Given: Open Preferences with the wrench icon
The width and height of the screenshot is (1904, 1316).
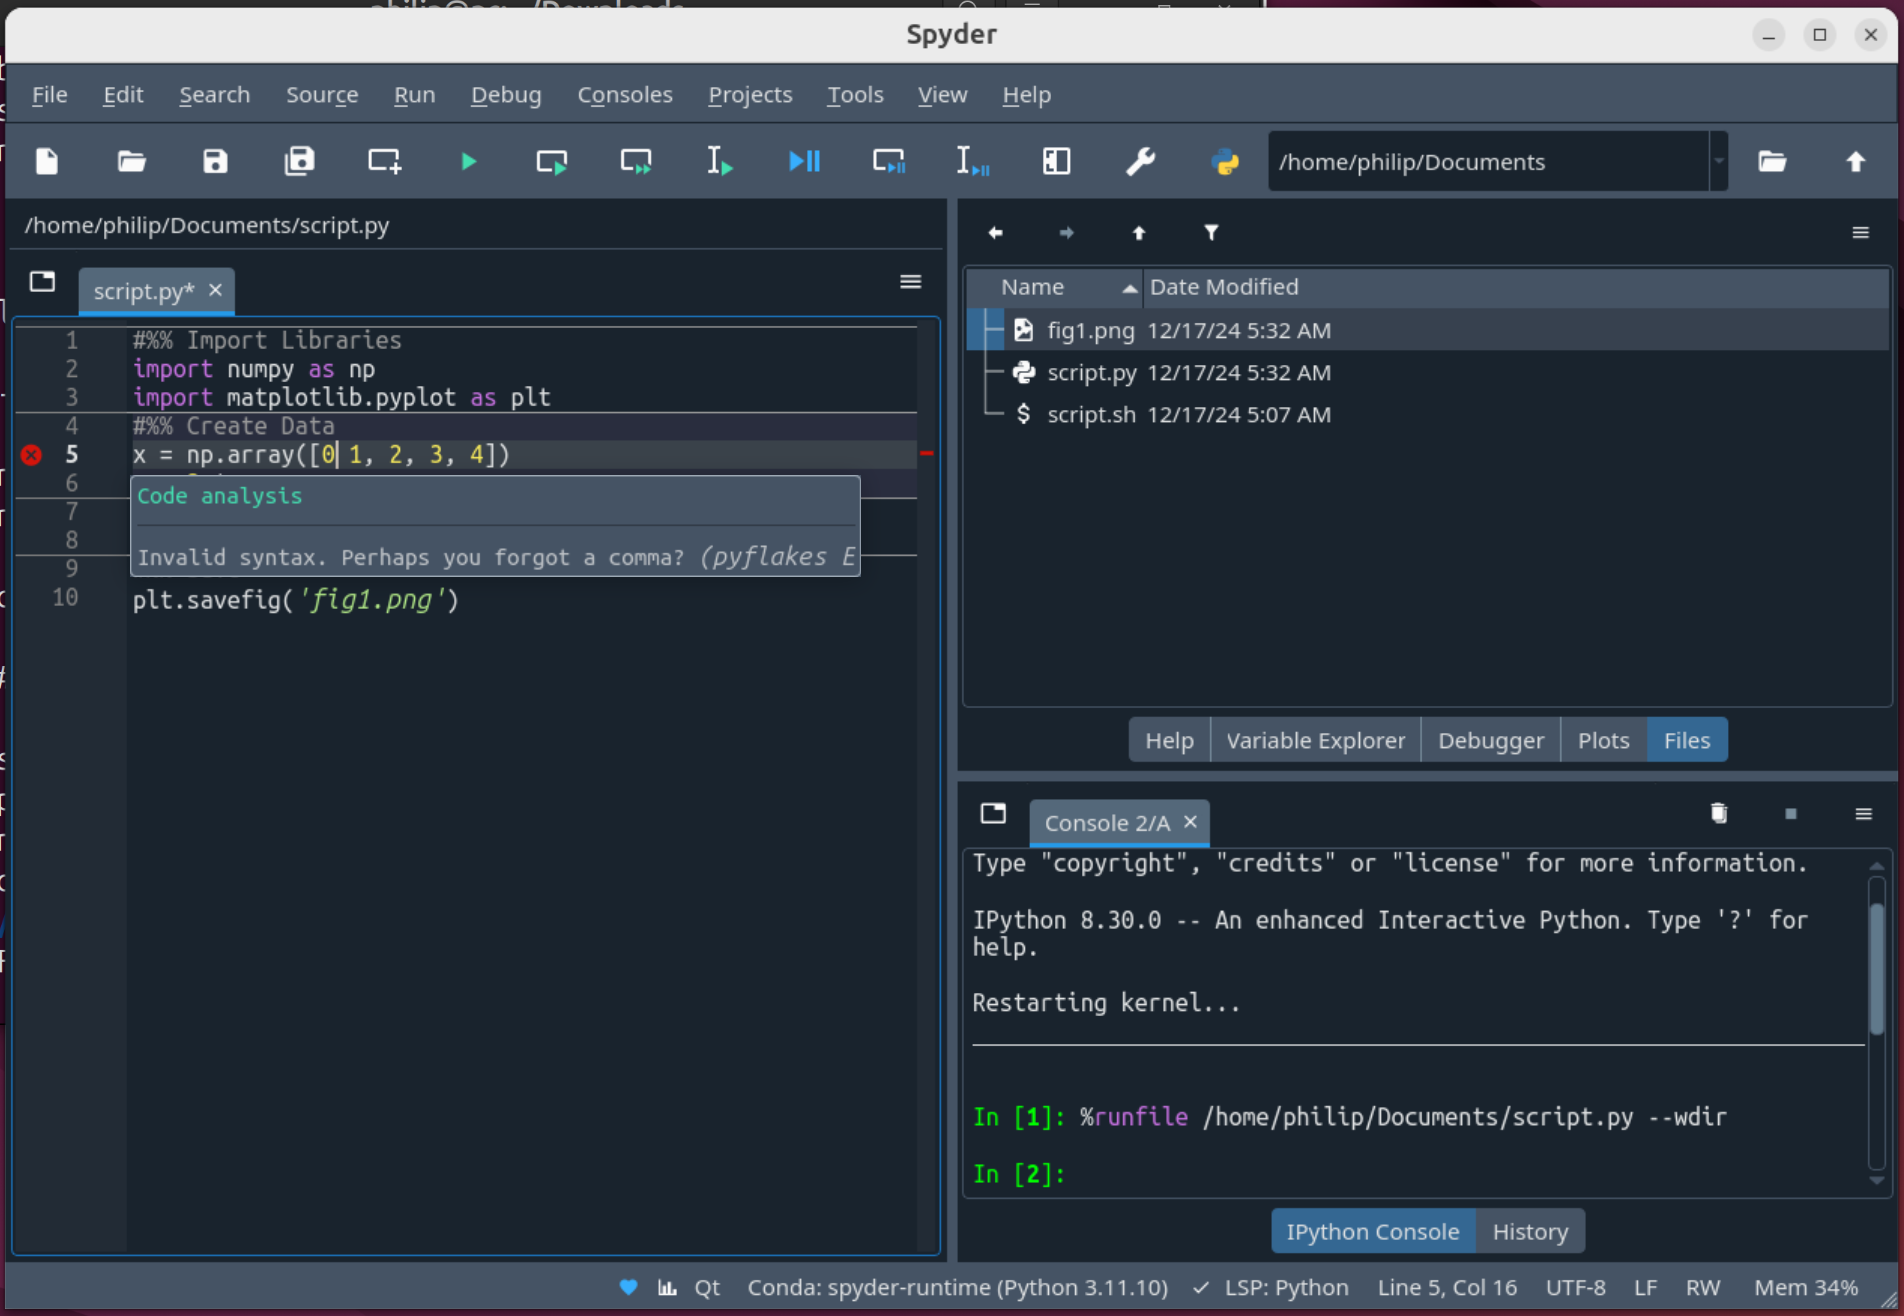Looking at the screenshot, I should pos(1140,161).
